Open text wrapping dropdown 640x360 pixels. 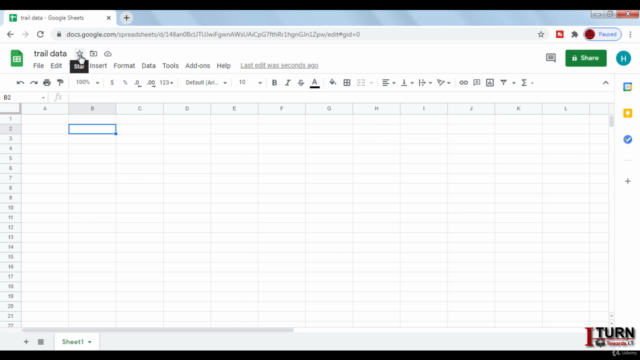[x=425, y=83]
